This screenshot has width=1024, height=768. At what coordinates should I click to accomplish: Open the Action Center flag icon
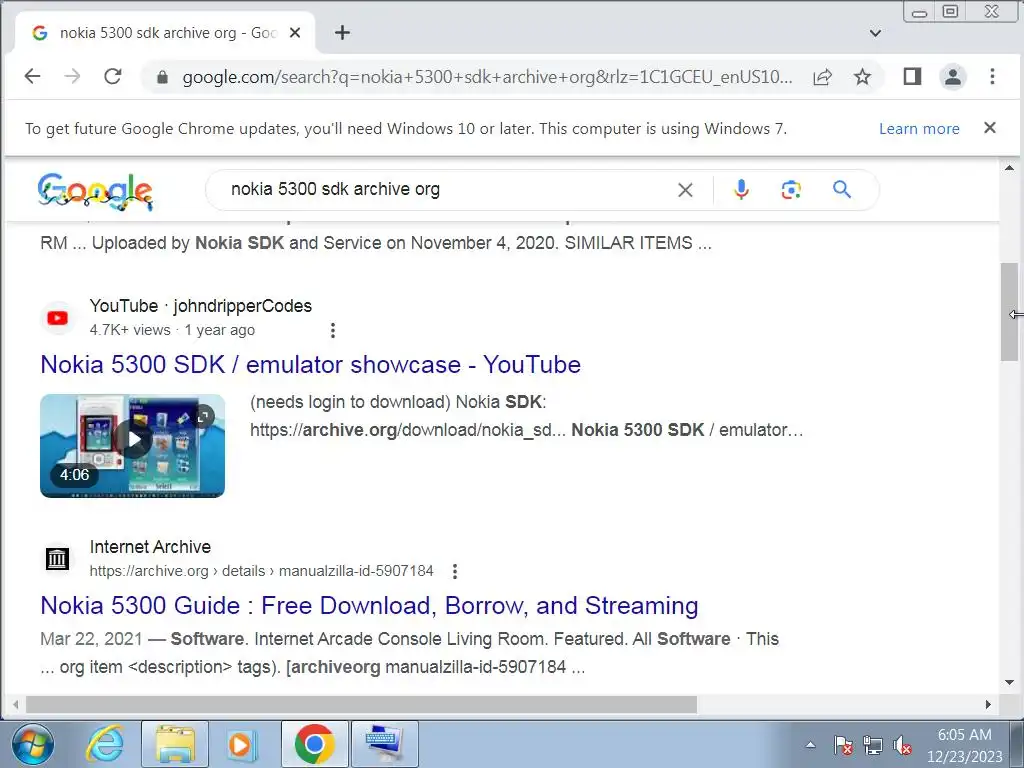click(842, 745)
